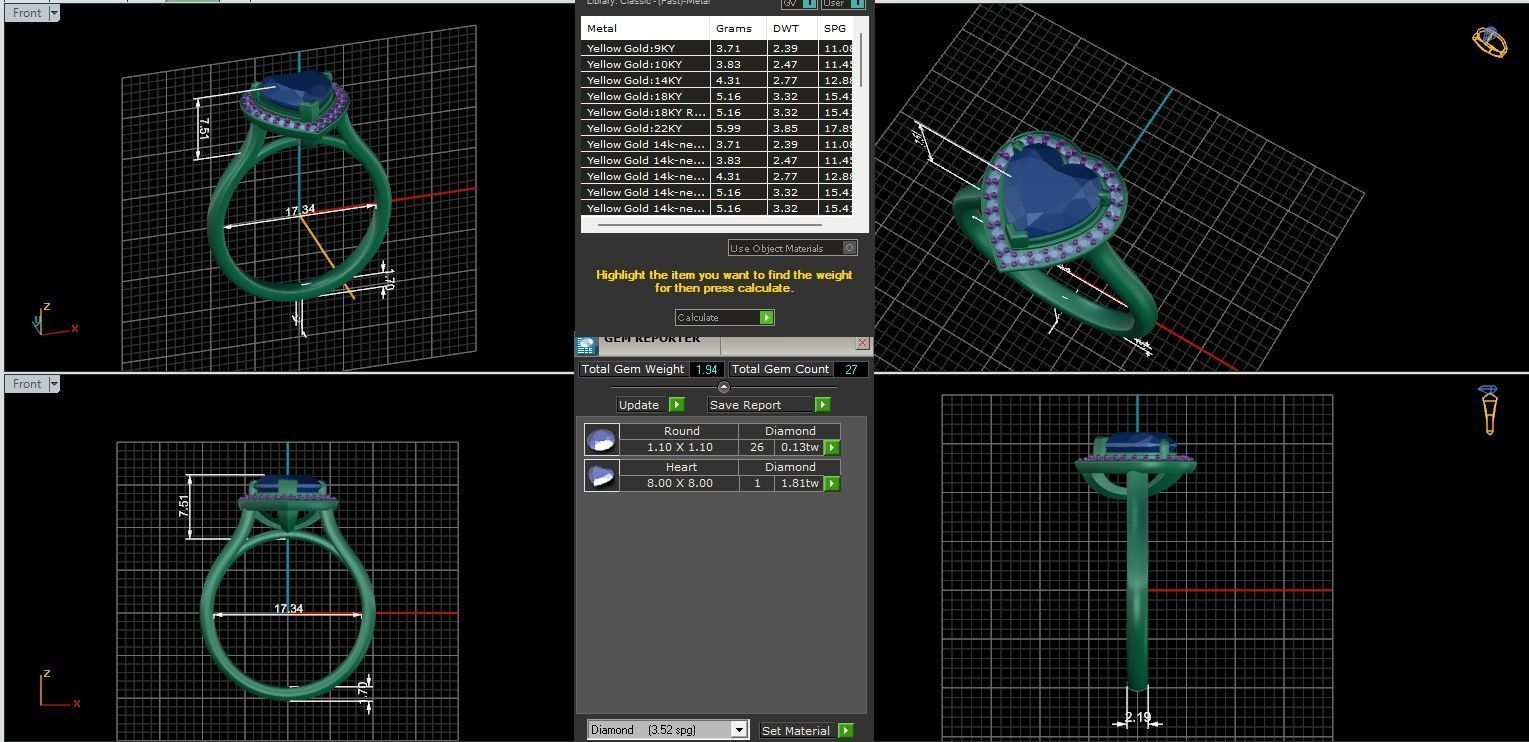The width and height of the screenshot is (1529, 742).
Task: Click the gem quantity 26 cell
Action: 756,447
